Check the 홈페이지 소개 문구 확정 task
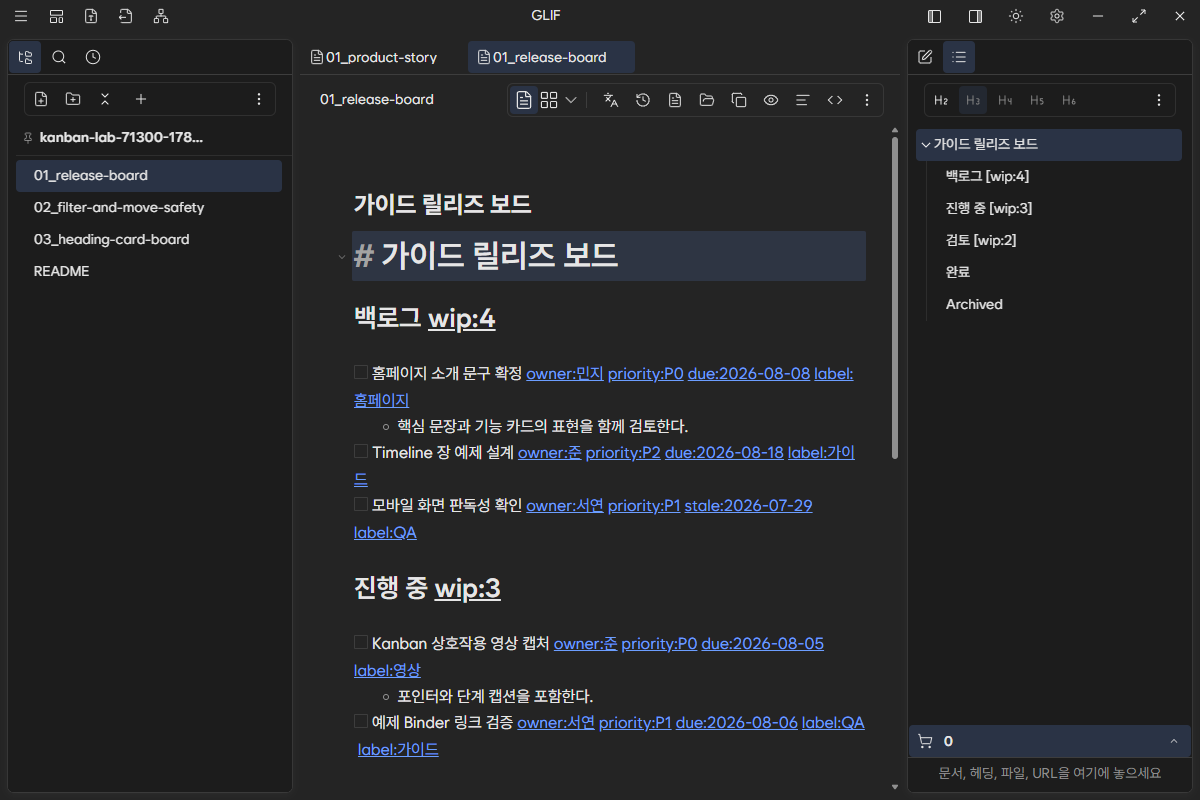This screenshot has width=1200, height=800. coord(361,372)
